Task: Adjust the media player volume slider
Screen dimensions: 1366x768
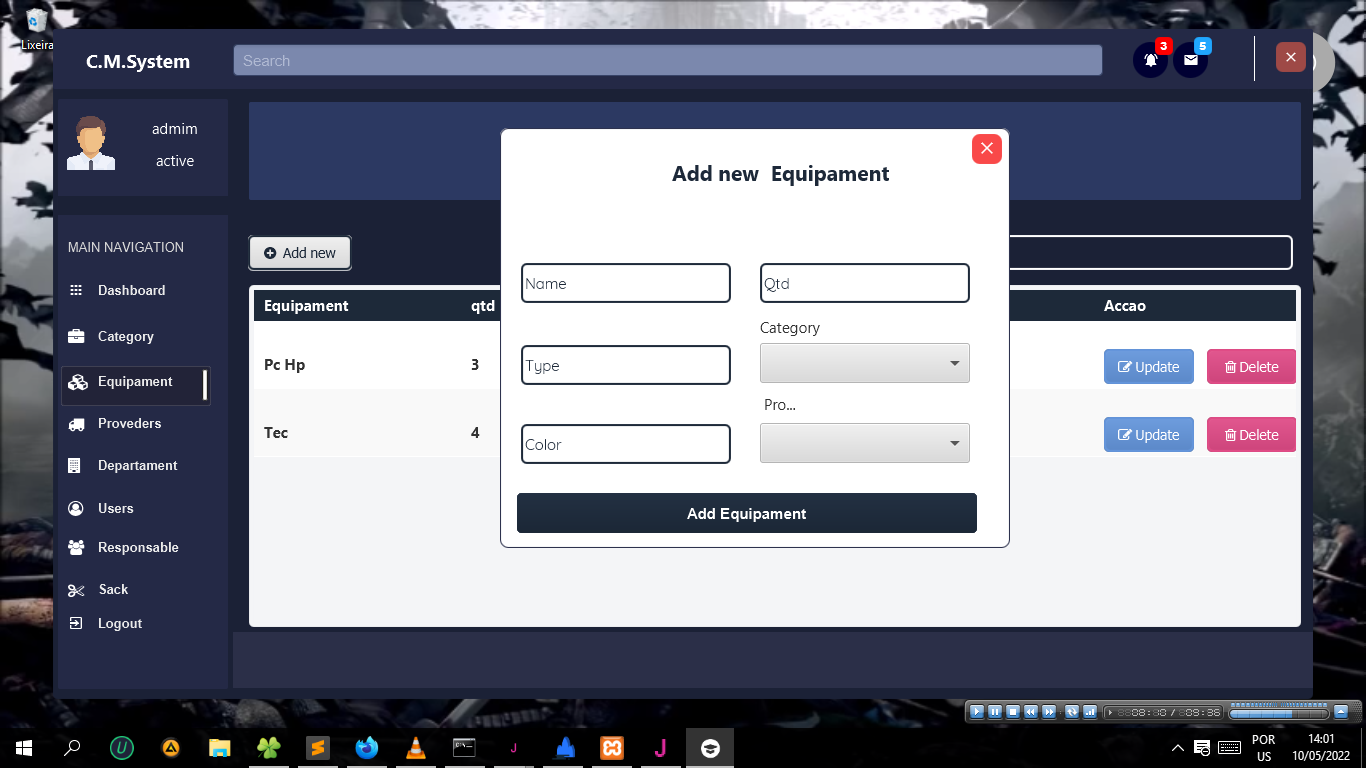Action: click(x=1278, y=712)
